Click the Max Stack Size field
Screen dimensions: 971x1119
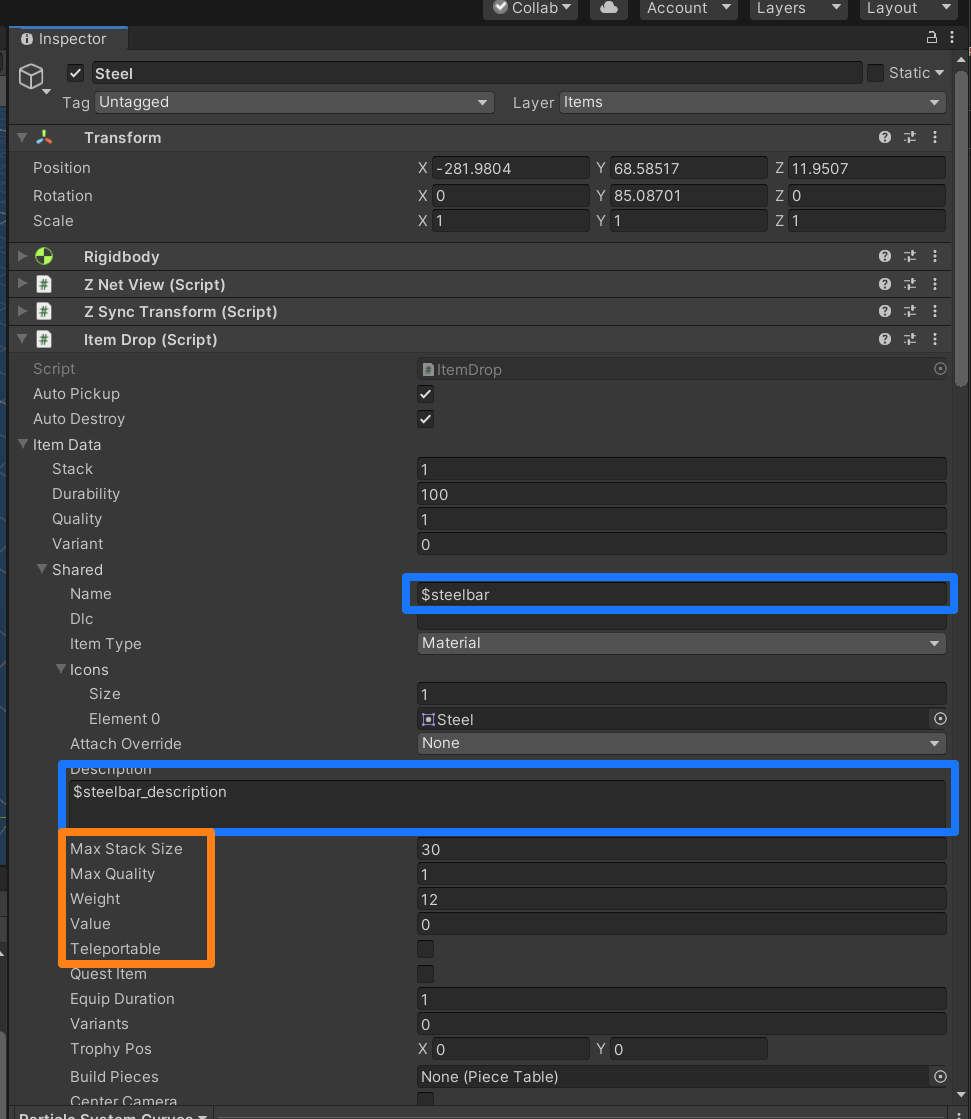coord(681,849)
